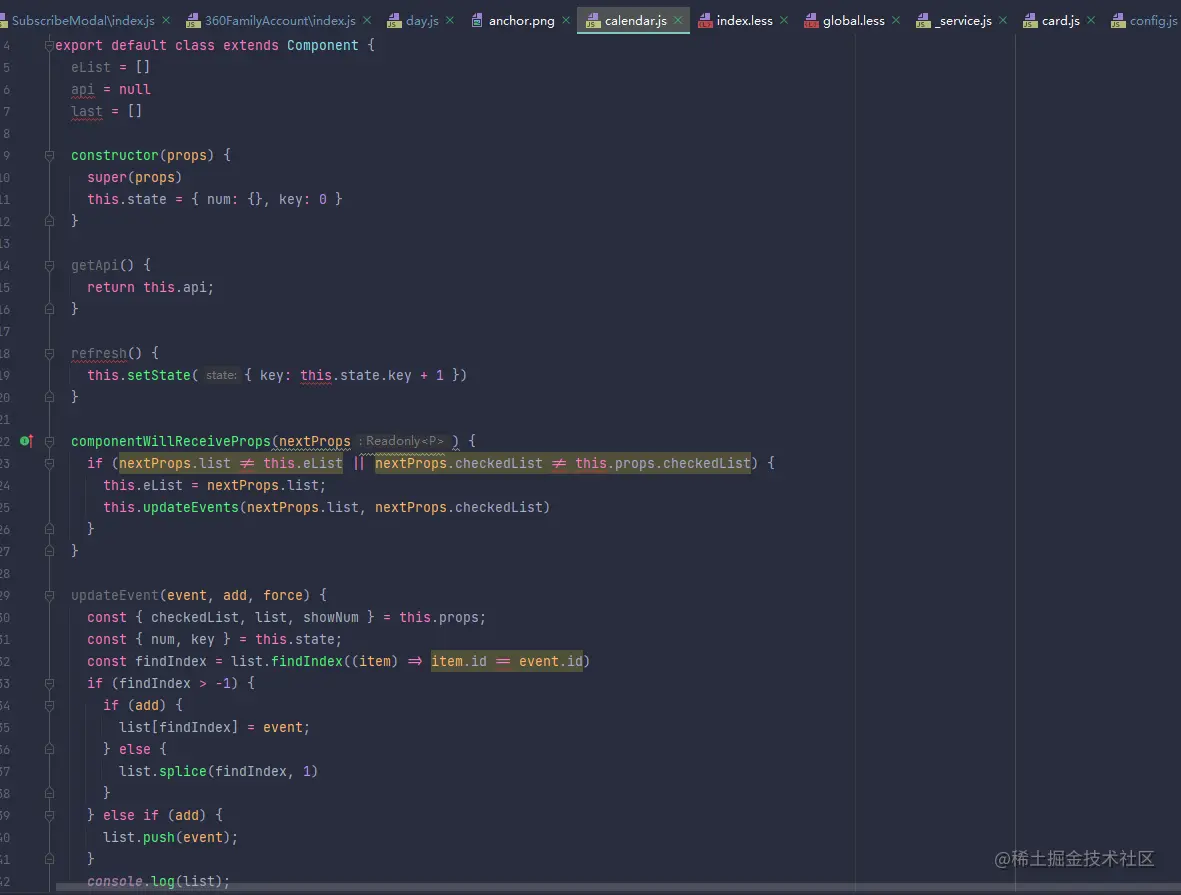The image size is (1181, 895).
Task: Click the horizontal scrollbar at editor bottom
Action: tap(618, 888)
